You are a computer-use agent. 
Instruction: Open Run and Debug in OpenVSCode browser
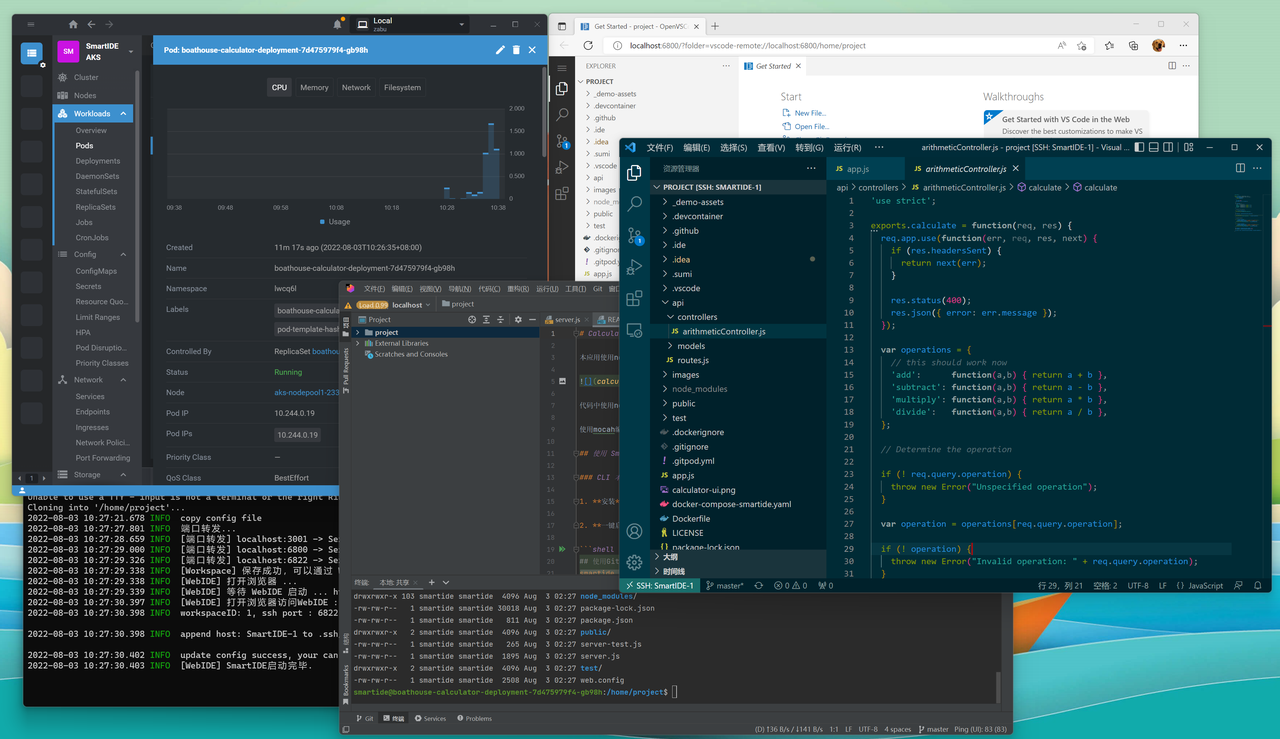click(562, 167)
